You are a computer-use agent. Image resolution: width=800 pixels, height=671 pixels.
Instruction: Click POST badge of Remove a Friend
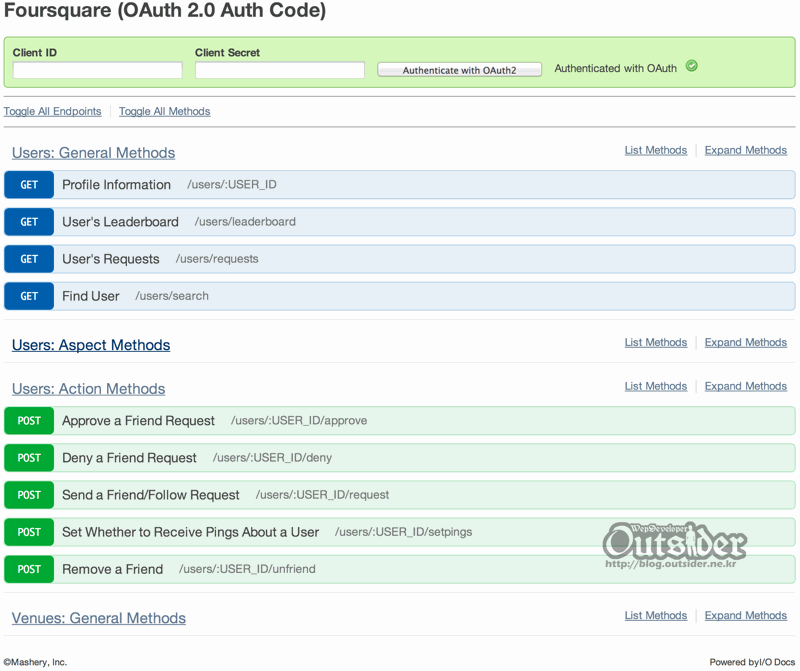(x=29, y=569)
